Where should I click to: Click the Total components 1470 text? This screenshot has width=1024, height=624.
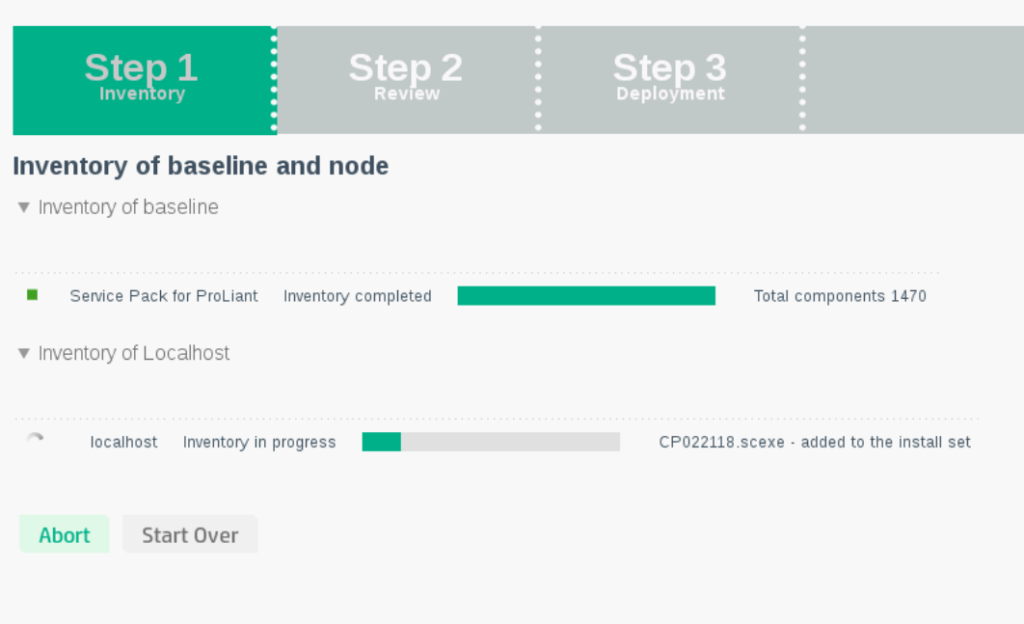point(840,296)
